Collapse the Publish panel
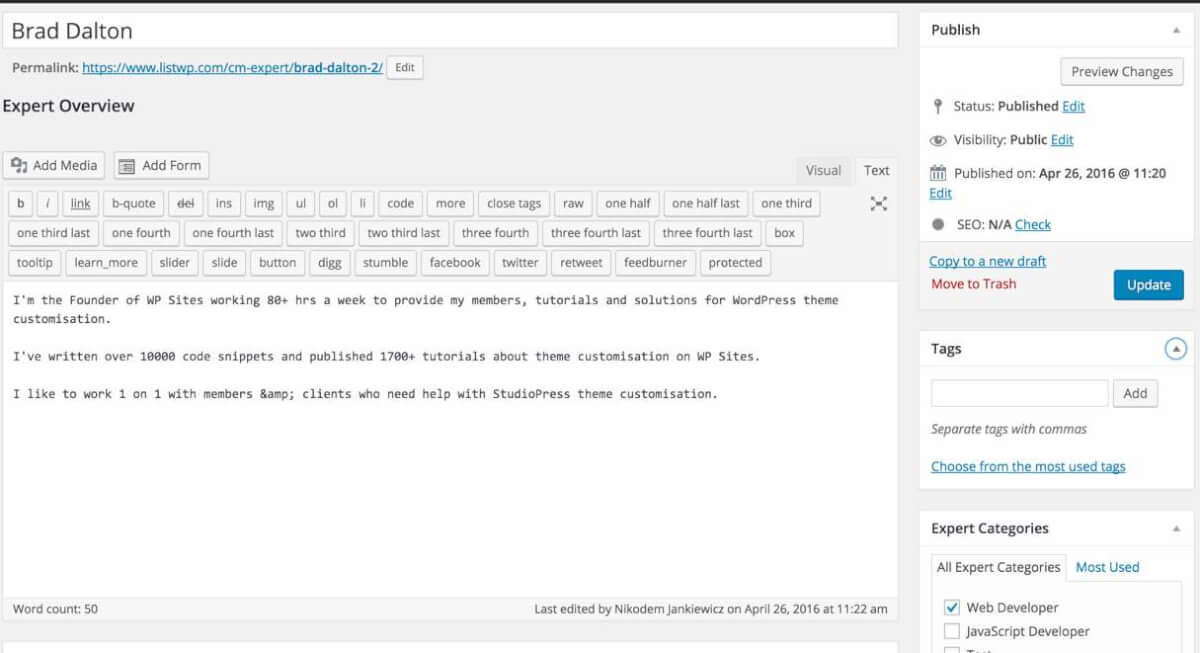1200x653 pixels. (x=1176, y=30)
